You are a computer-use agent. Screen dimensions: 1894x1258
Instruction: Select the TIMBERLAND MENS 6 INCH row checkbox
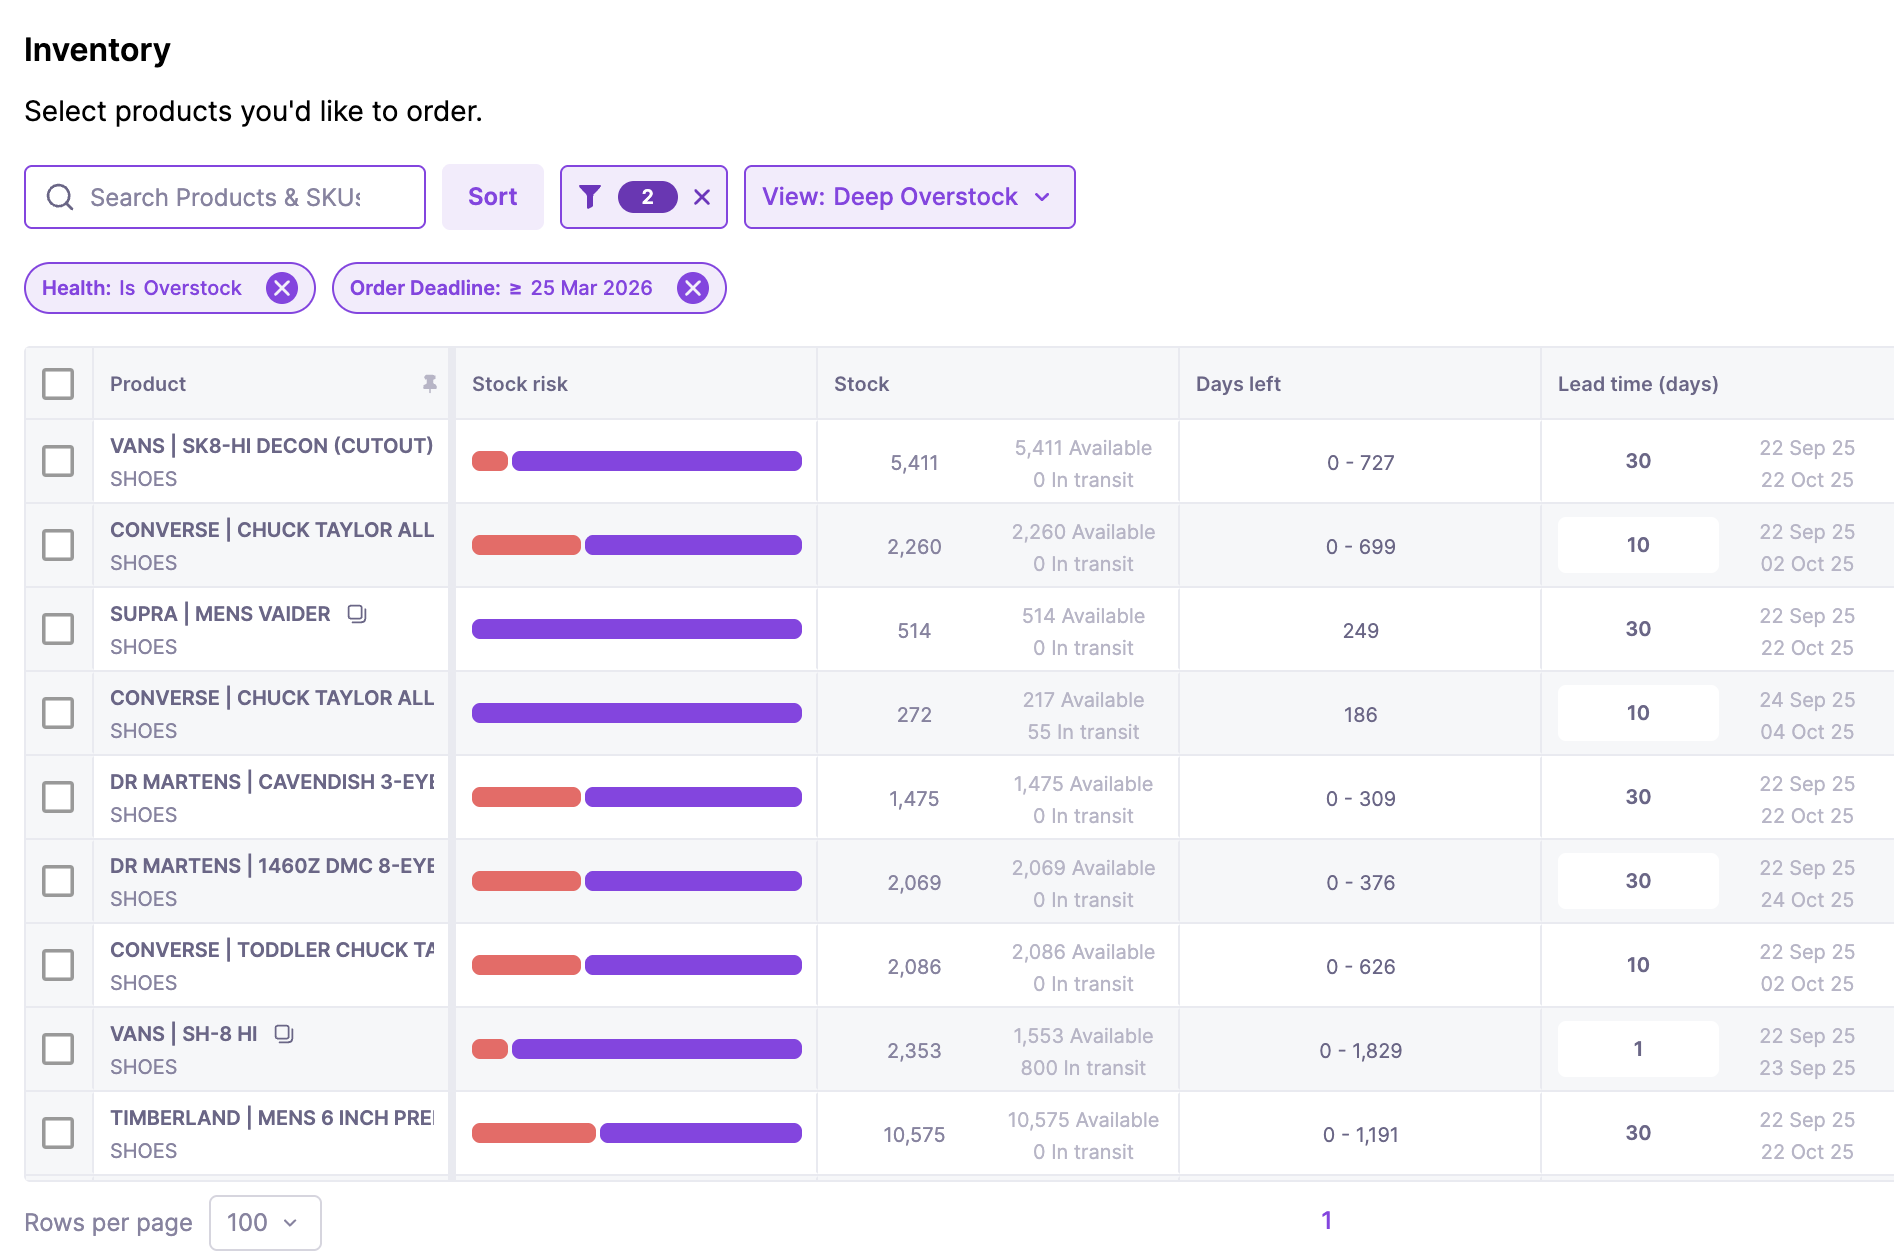58,1133
